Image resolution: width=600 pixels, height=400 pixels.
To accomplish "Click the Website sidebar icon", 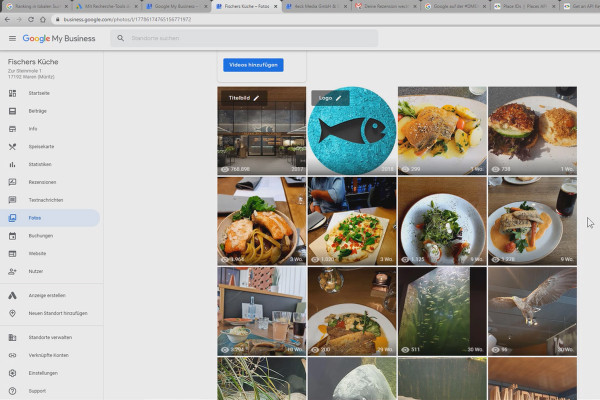I will click(12, 253).
